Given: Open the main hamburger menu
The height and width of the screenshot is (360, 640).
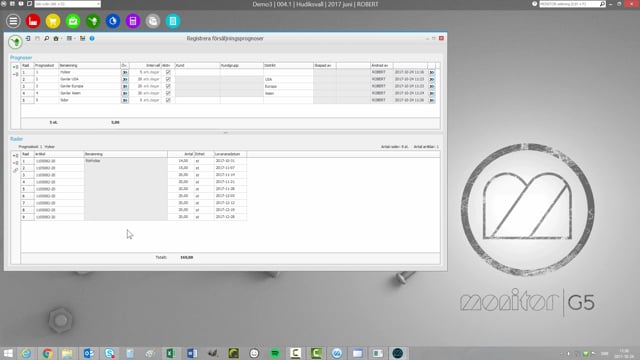Looking at the screenshot, I should (x=13, y=21).
